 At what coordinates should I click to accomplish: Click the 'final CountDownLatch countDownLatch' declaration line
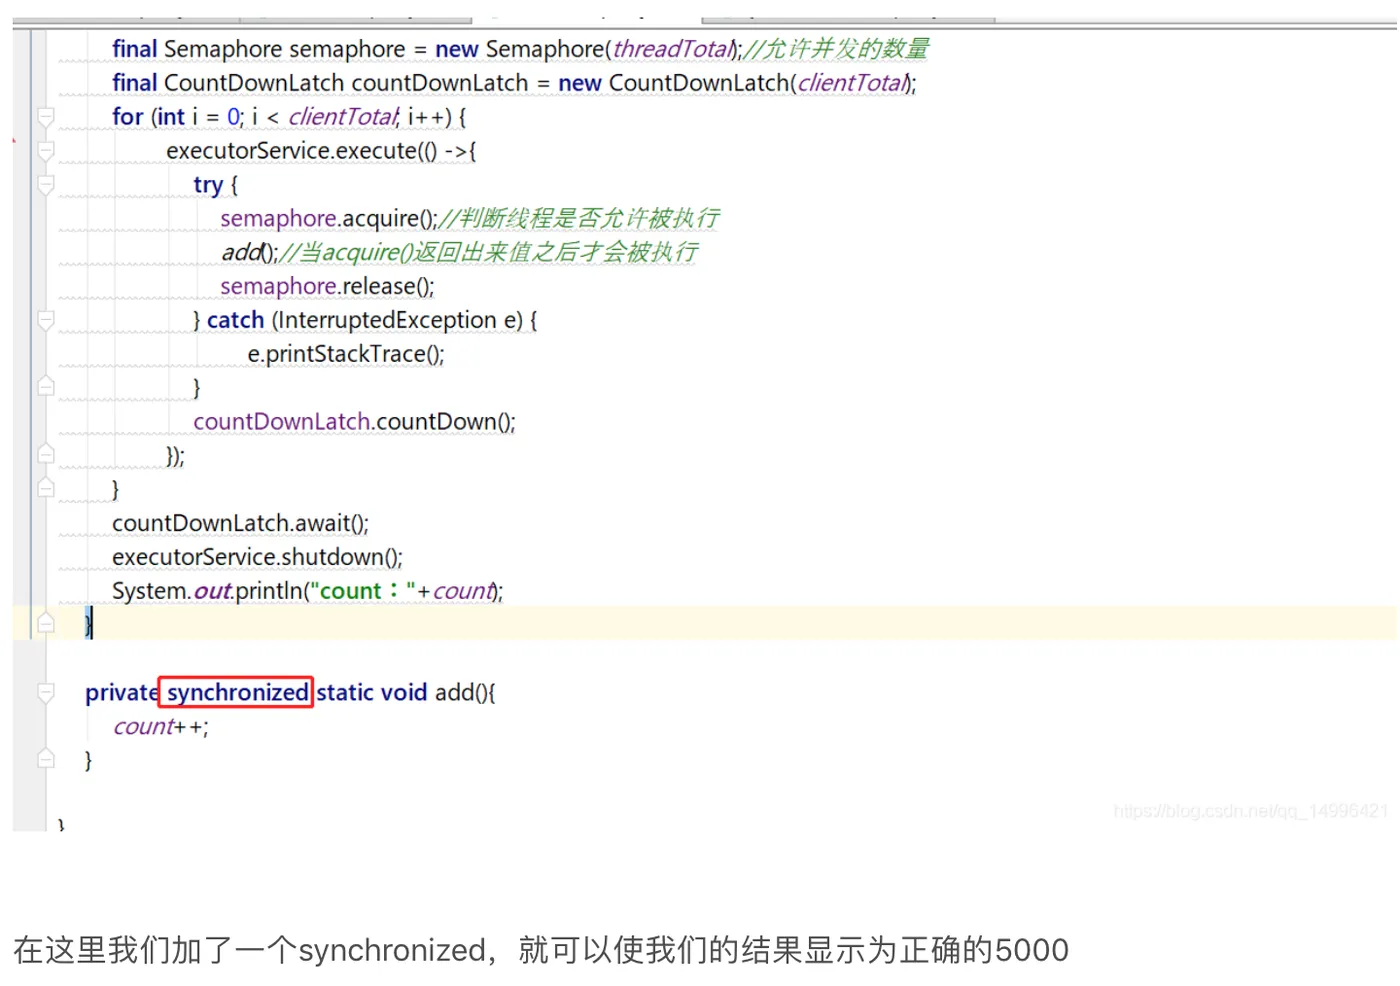point(514,83)
